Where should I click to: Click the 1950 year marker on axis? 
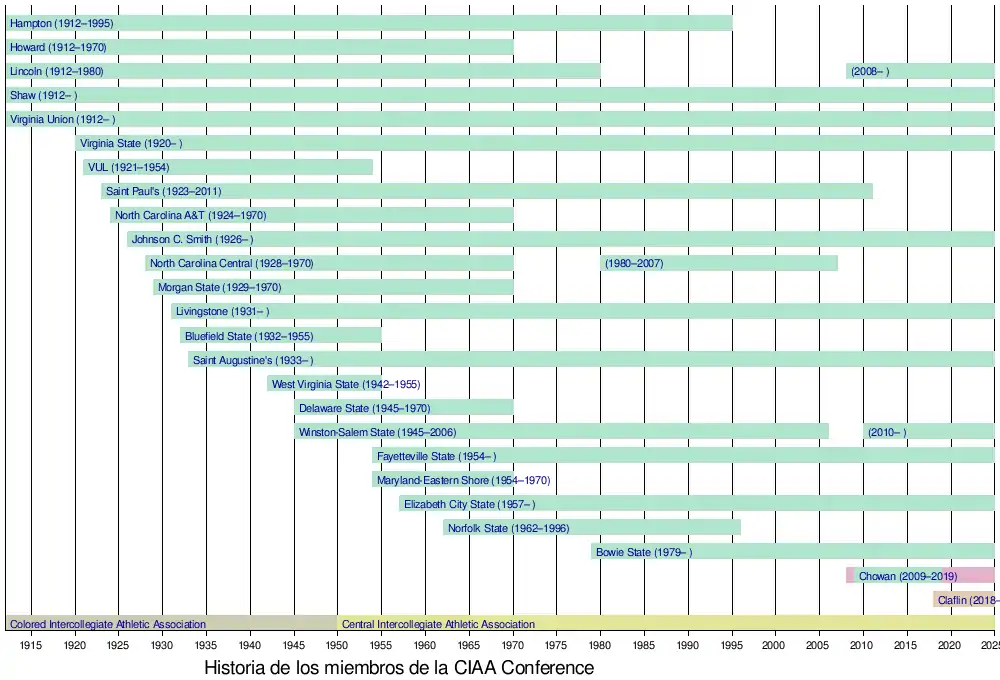[x=337, y=646]
